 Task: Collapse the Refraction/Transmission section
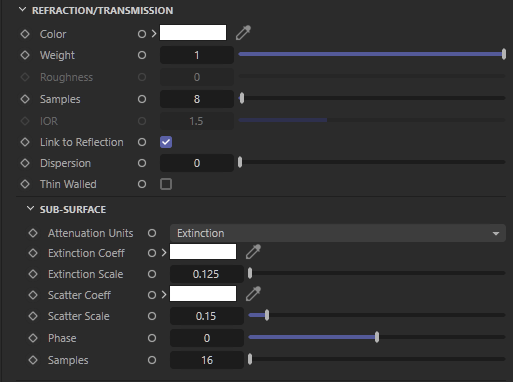[22, 10]
